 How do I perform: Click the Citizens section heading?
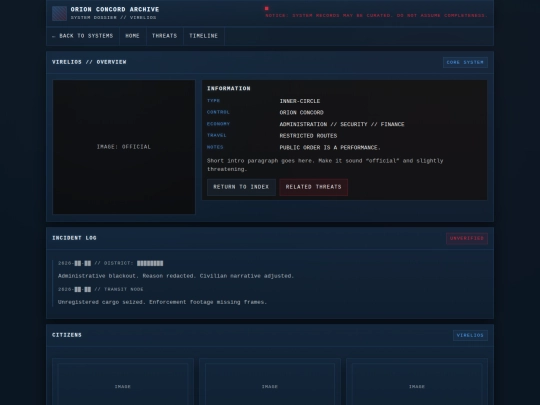[x=67, y=335]
